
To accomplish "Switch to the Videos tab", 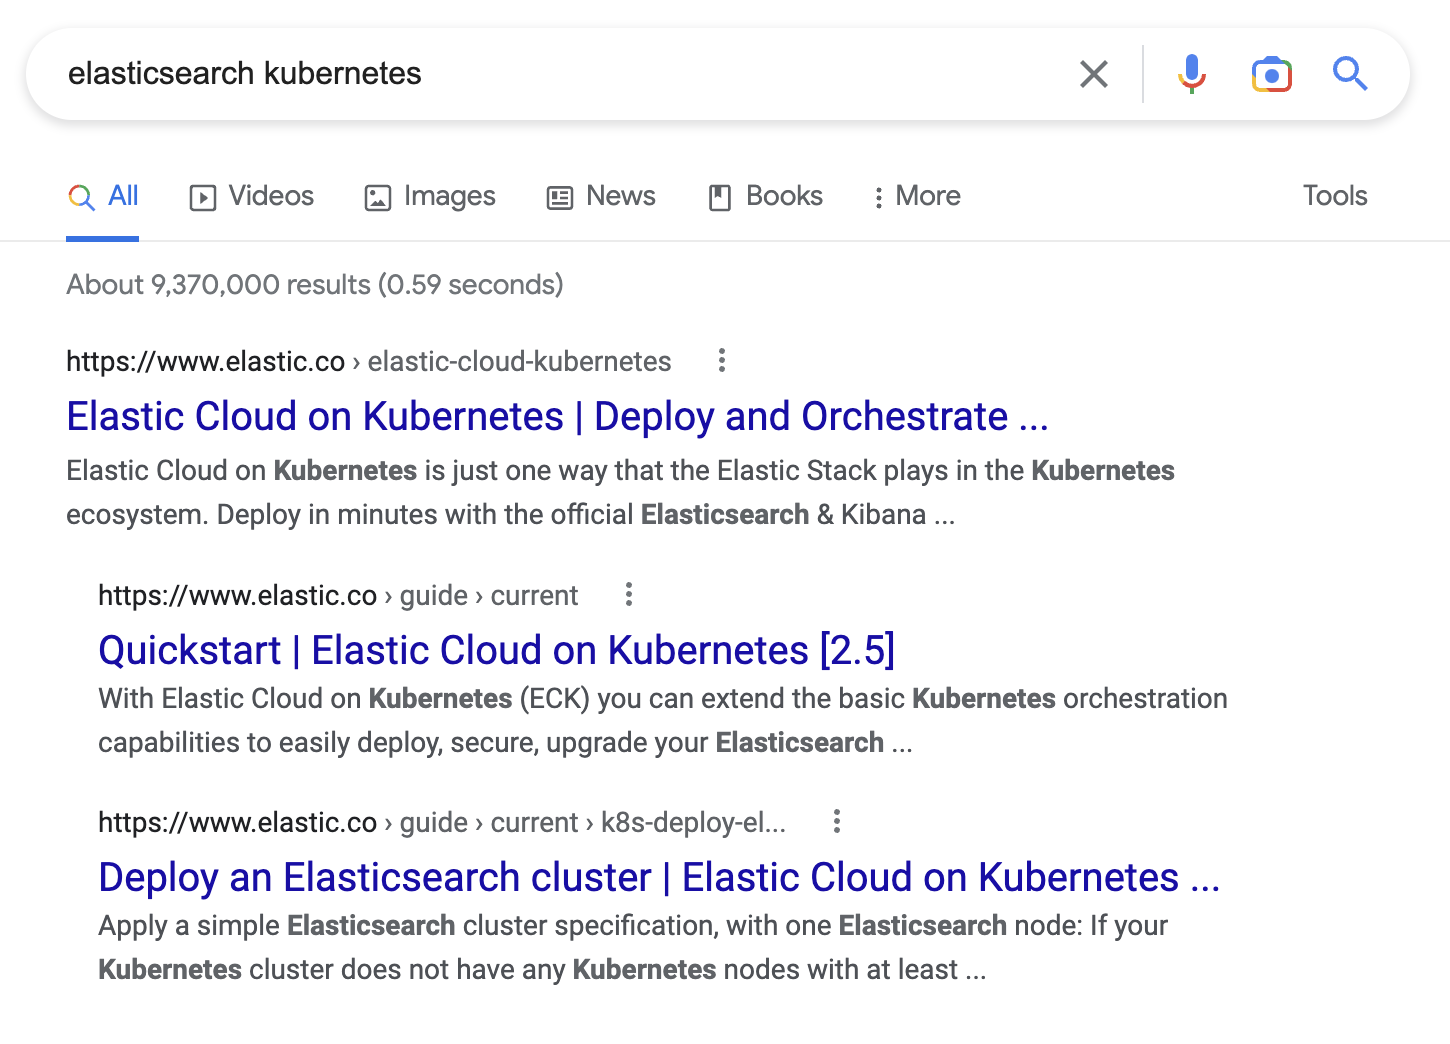I will click(x=252, y=196).
